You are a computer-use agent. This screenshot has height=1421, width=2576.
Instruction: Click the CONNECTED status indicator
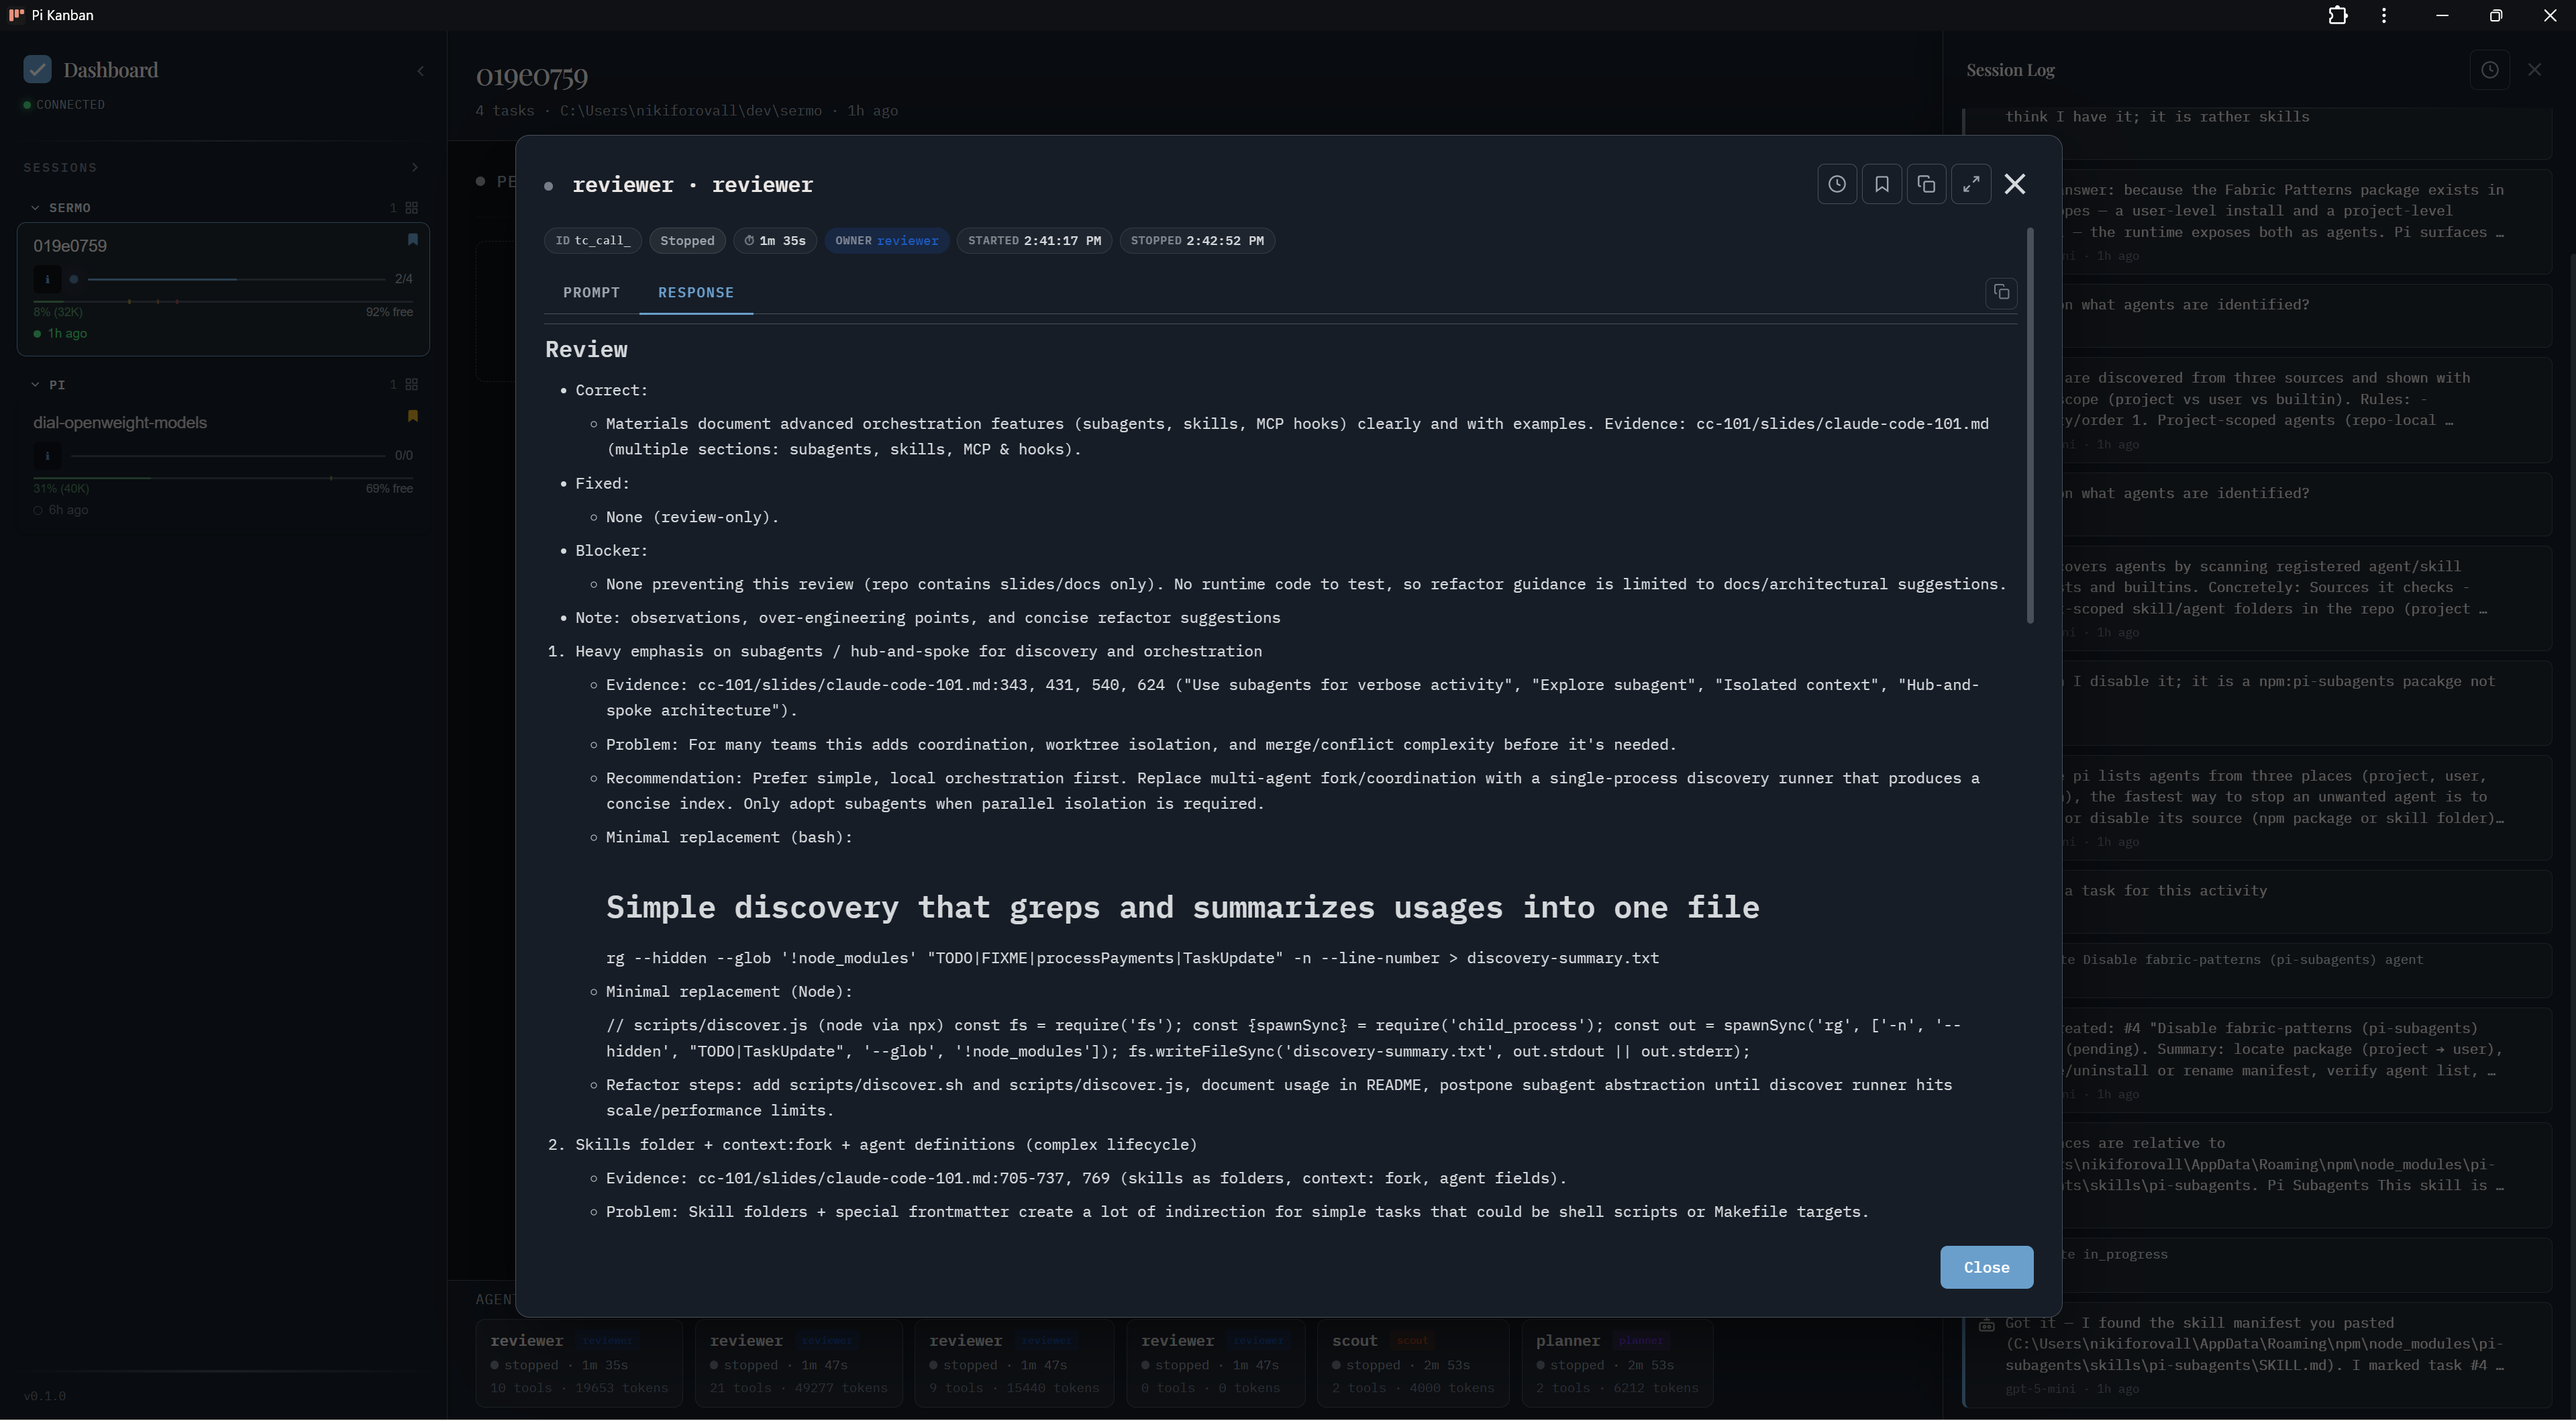click(x=64, y=105)
